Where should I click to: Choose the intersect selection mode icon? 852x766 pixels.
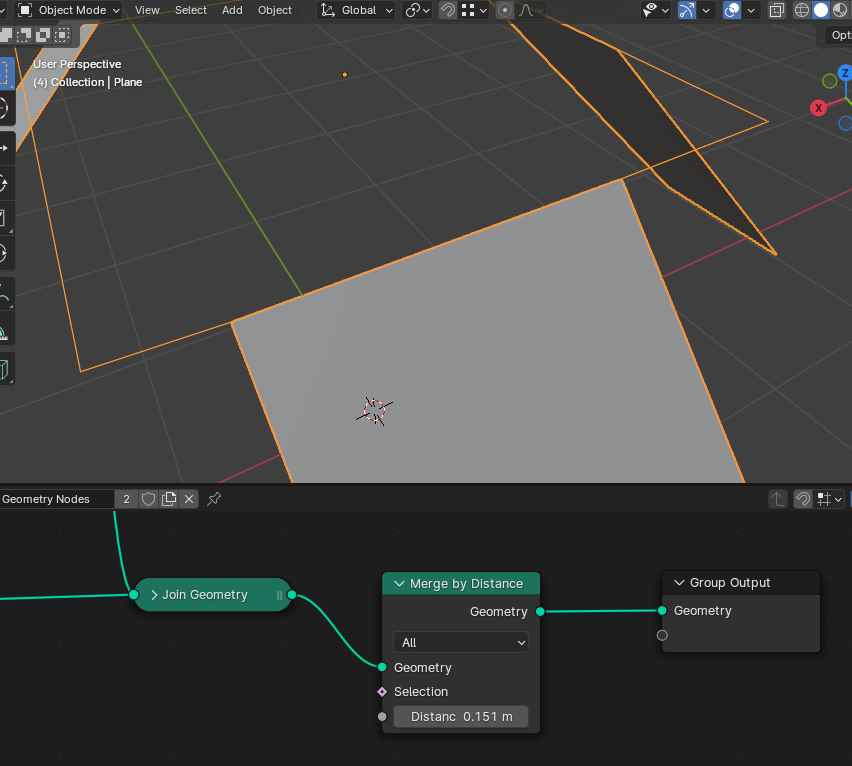(x=62, y=35)
